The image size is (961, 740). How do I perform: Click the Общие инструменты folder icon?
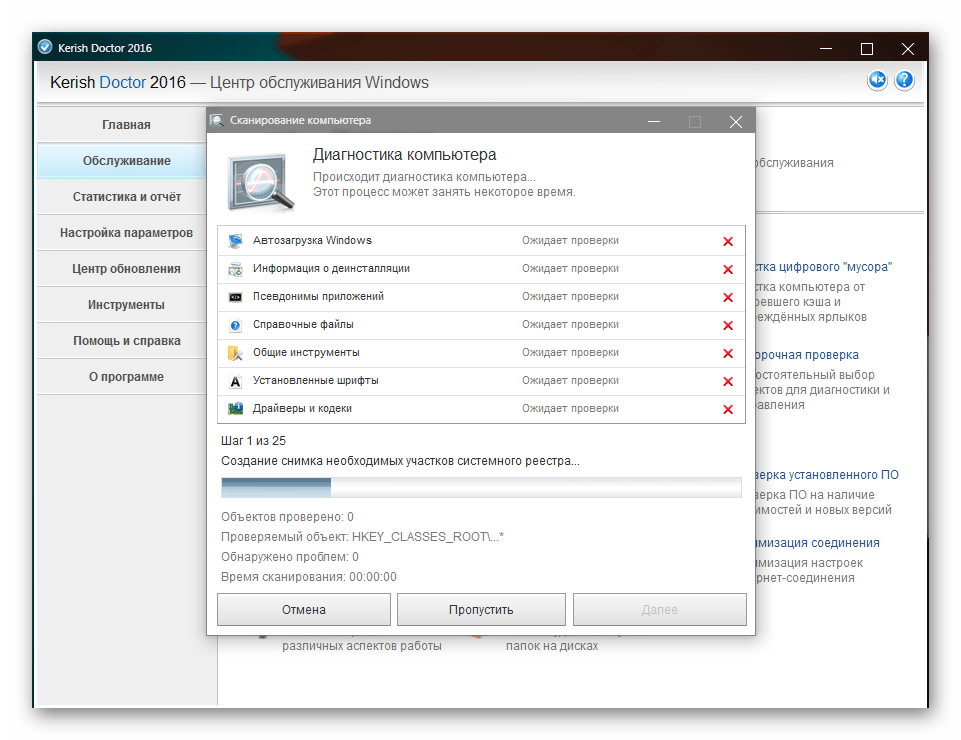235,354
